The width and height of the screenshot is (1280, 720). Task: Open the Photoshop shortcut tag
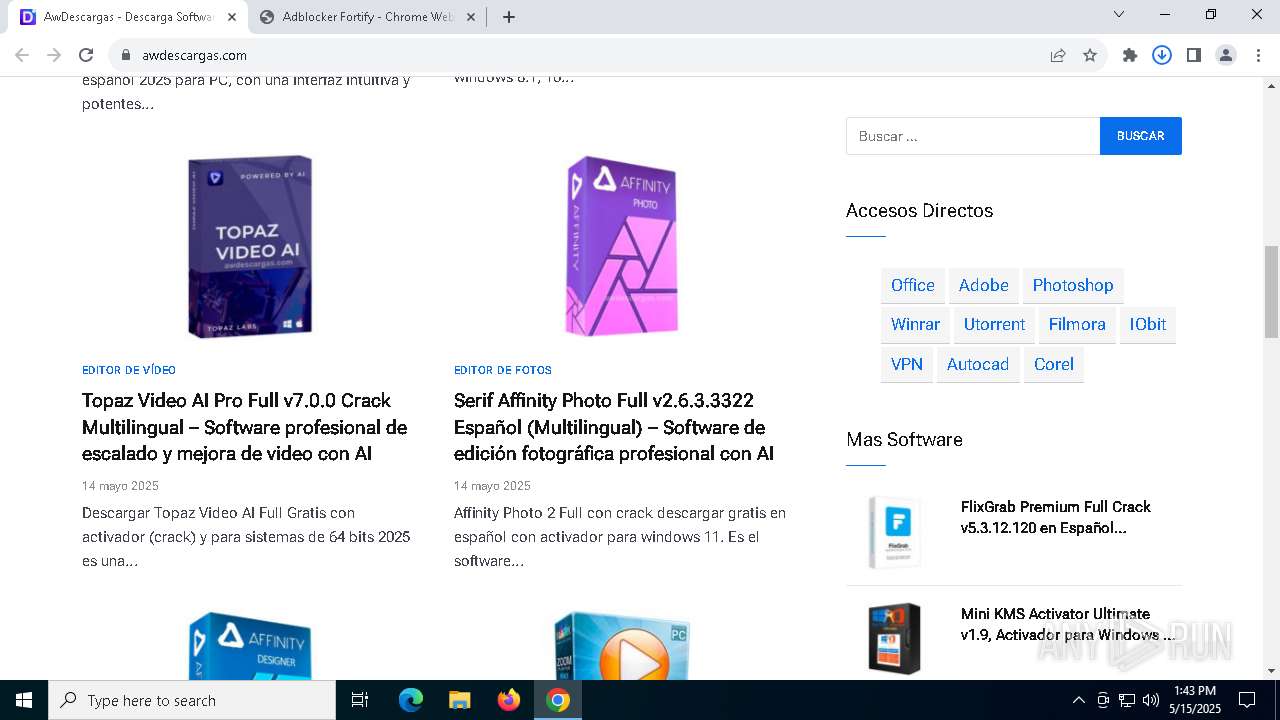click(x=1073, y=285)
